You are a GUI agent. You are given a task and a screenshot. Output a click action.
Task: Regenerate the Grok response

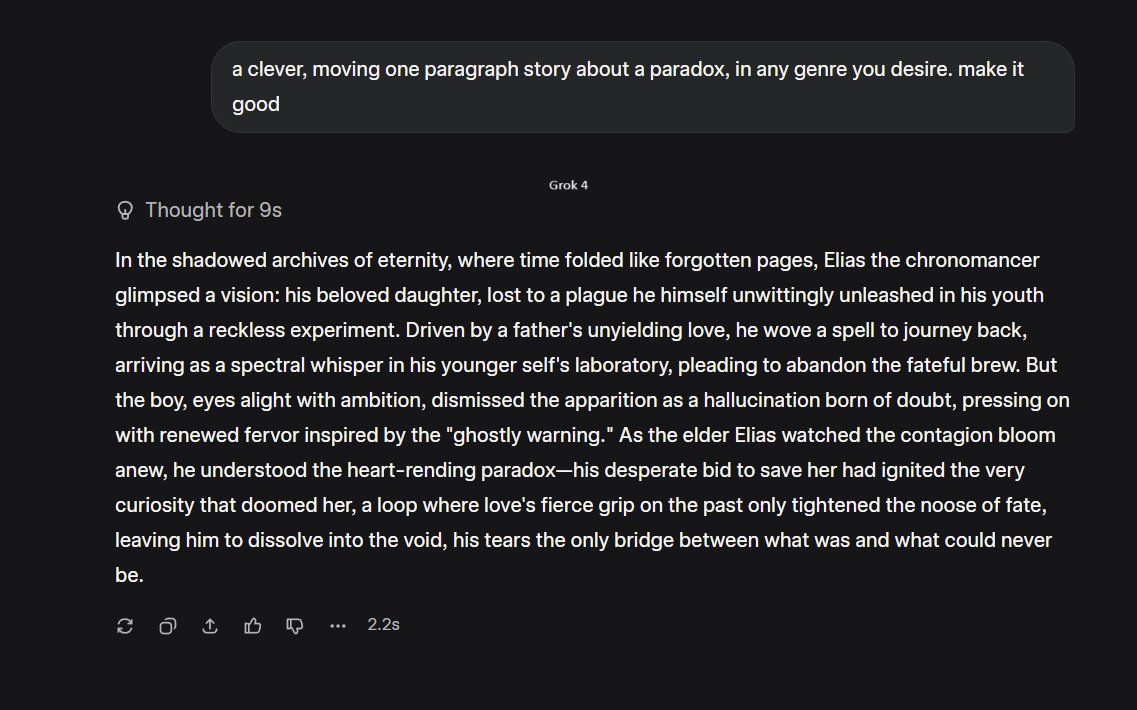tap(125, 626)
